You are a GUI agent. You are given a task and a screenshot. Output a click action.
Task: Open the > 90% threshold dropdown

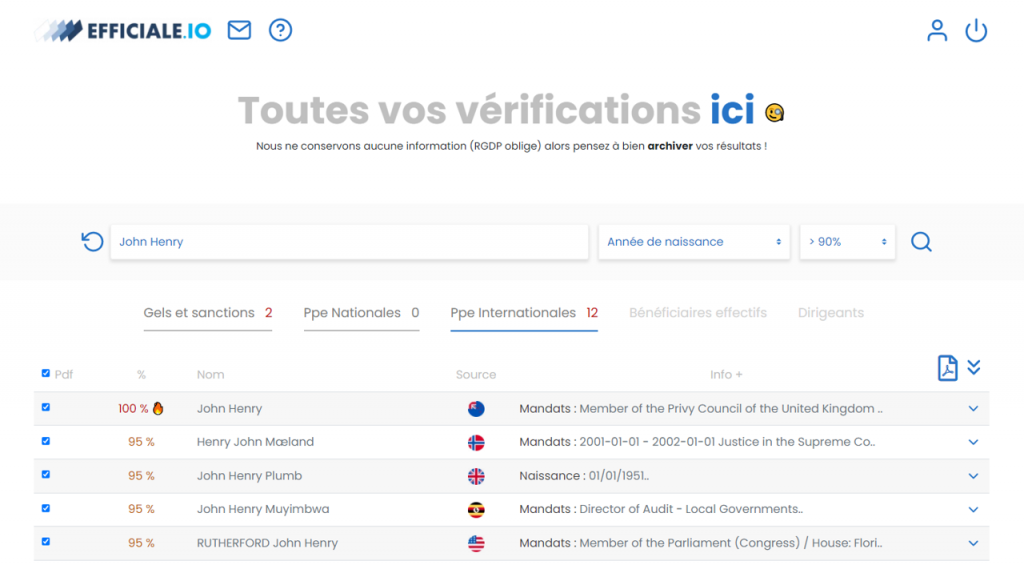847,242
